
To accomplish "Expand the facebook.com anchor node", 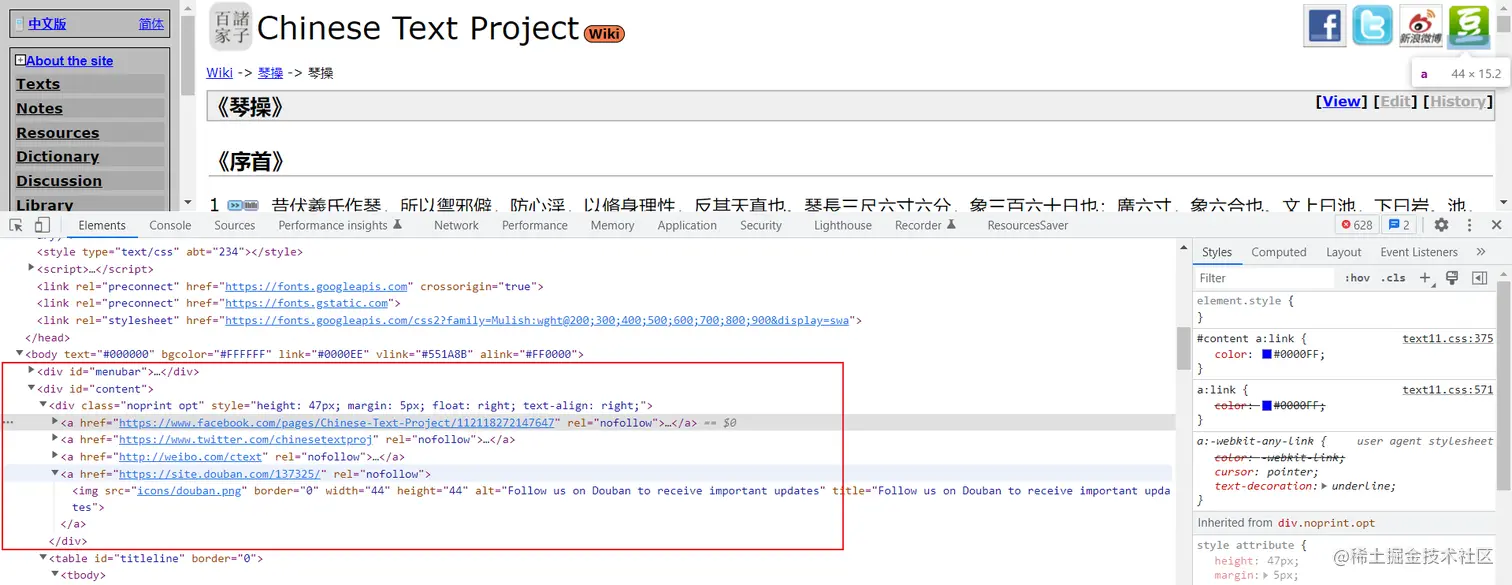I will pos(55,422).
